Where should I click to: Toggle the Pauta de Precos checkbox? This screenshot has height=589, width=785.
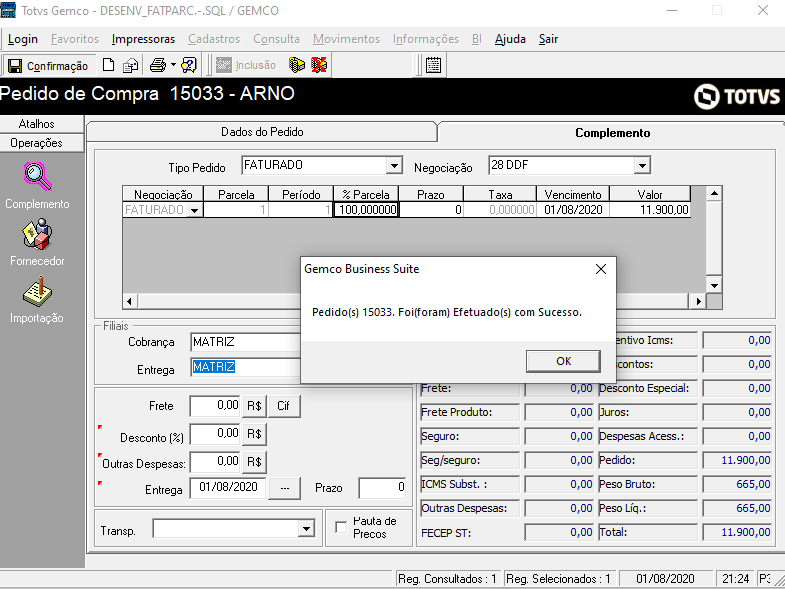click(341, 527)
